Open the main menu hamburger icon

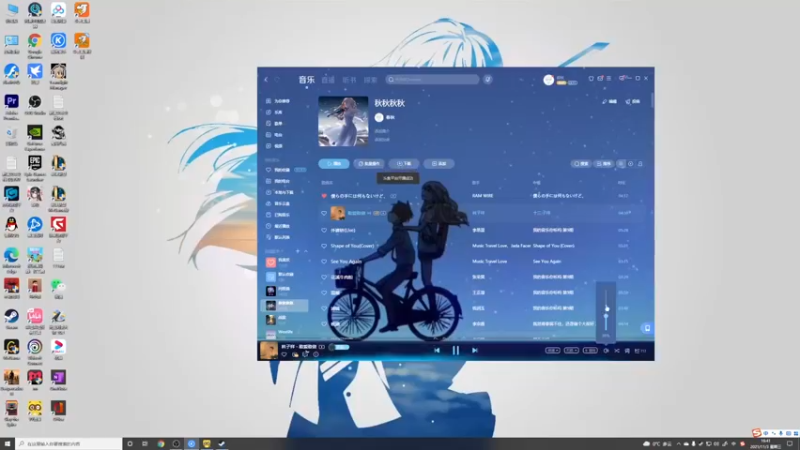point(609,79)
